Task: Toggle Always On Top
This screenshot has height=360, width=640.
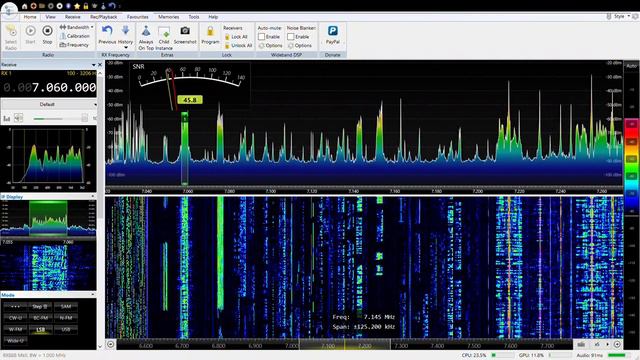Action: (x=146, y=38)
